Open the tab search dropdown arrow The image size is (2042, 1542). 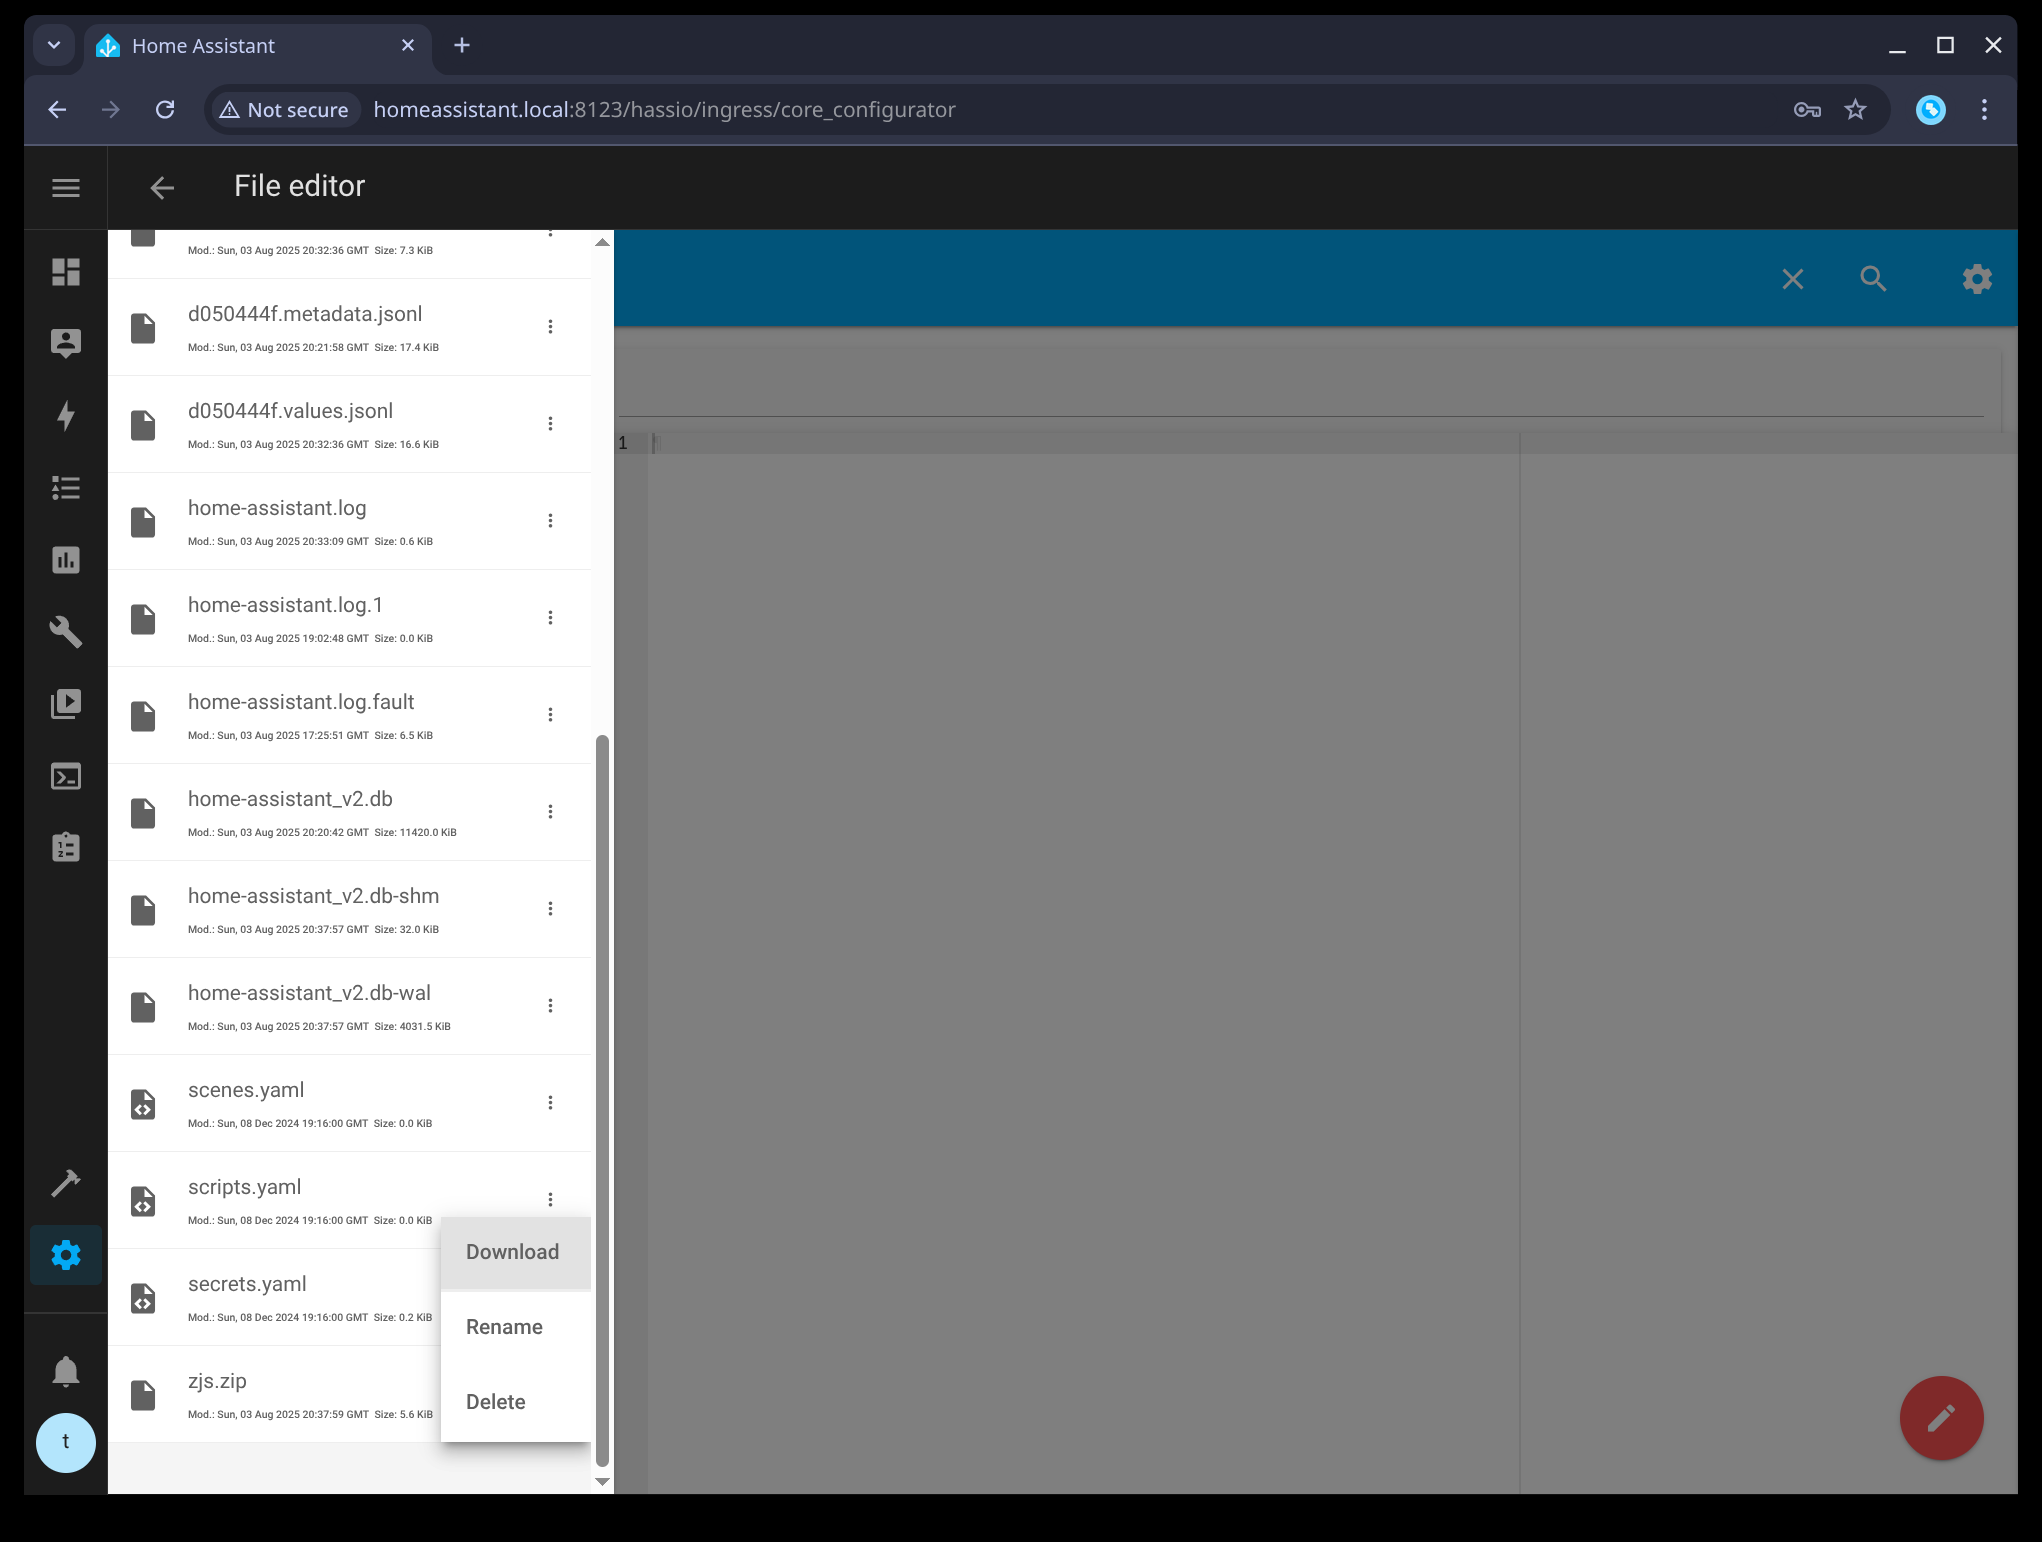click(x=54, y=46)
